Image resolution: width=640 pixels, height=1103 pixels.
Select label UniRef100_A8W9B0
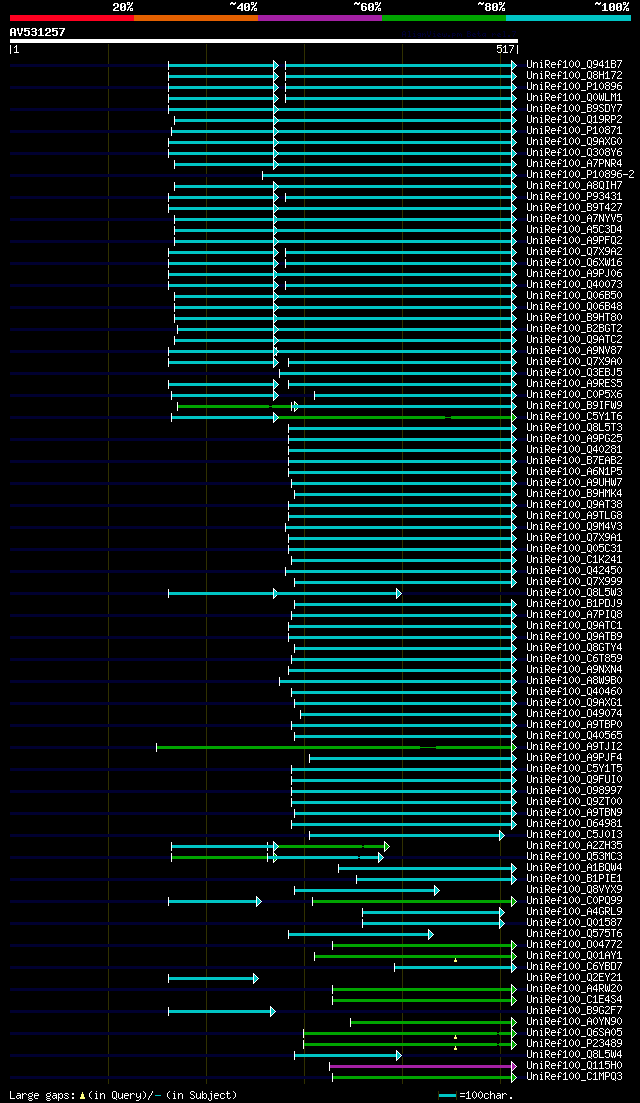[x=575, y=681]
